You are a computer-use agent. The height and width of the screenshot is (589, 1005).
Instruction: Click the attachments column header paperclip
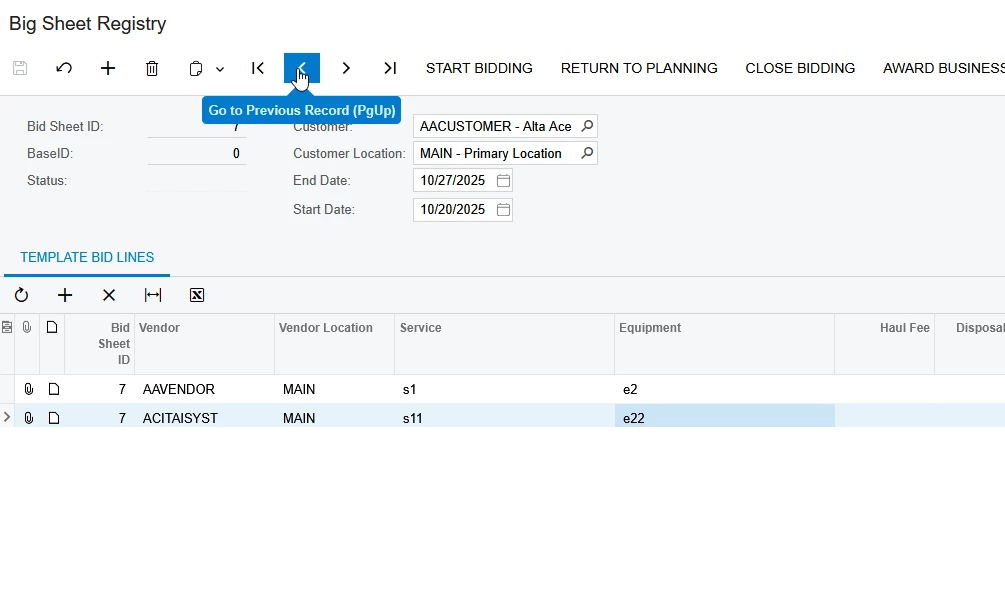pos(27,328)
